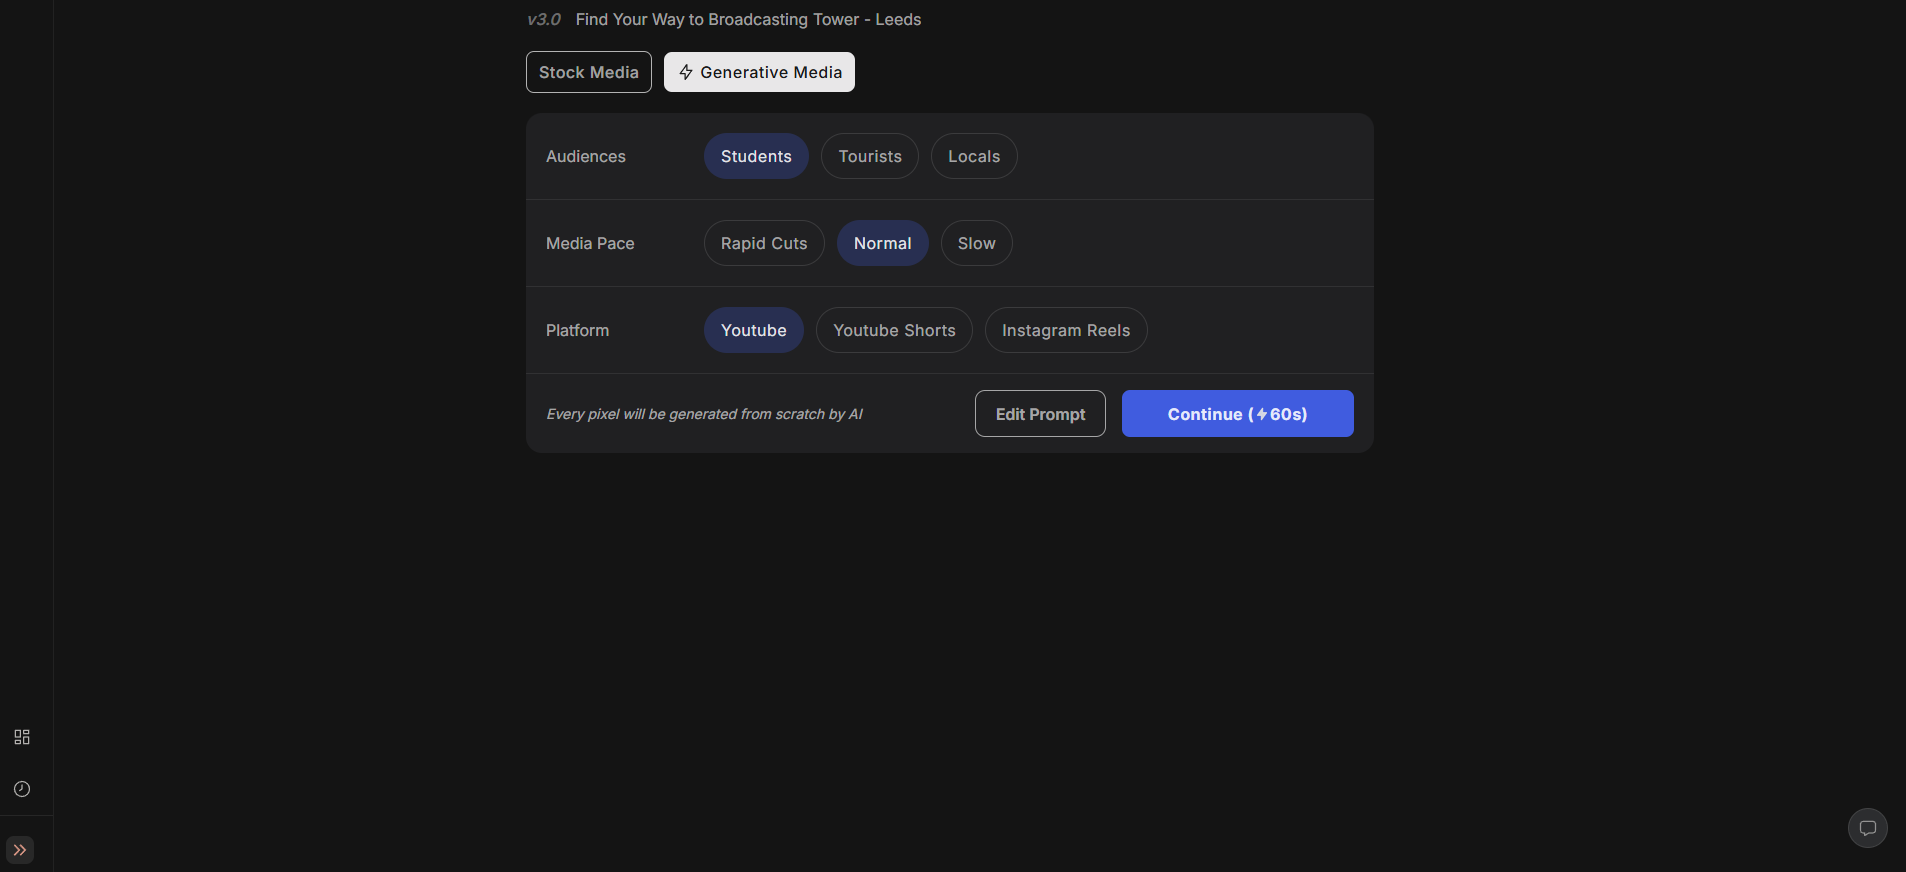This screenshot has height=872, width=1906.
Task: Choose Rapid Cuts media pace
Action: tap(764, 243)
